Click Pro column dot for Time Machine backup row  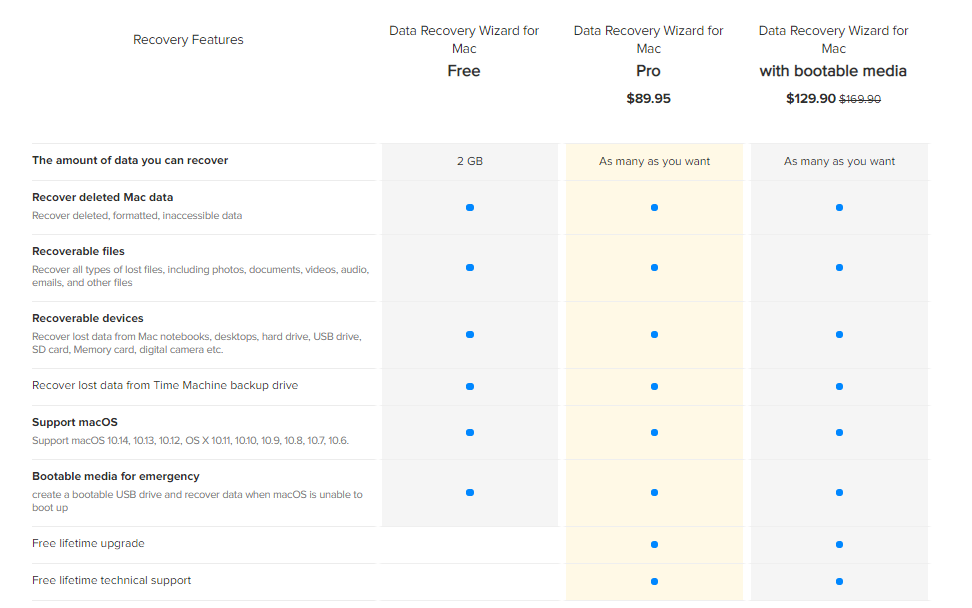click(654, 387)
